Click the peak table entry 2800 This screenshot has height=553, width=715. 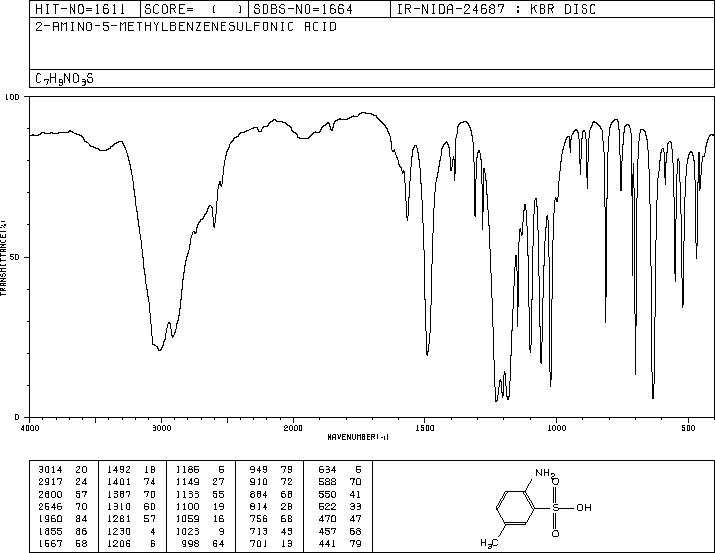point(50,494)
